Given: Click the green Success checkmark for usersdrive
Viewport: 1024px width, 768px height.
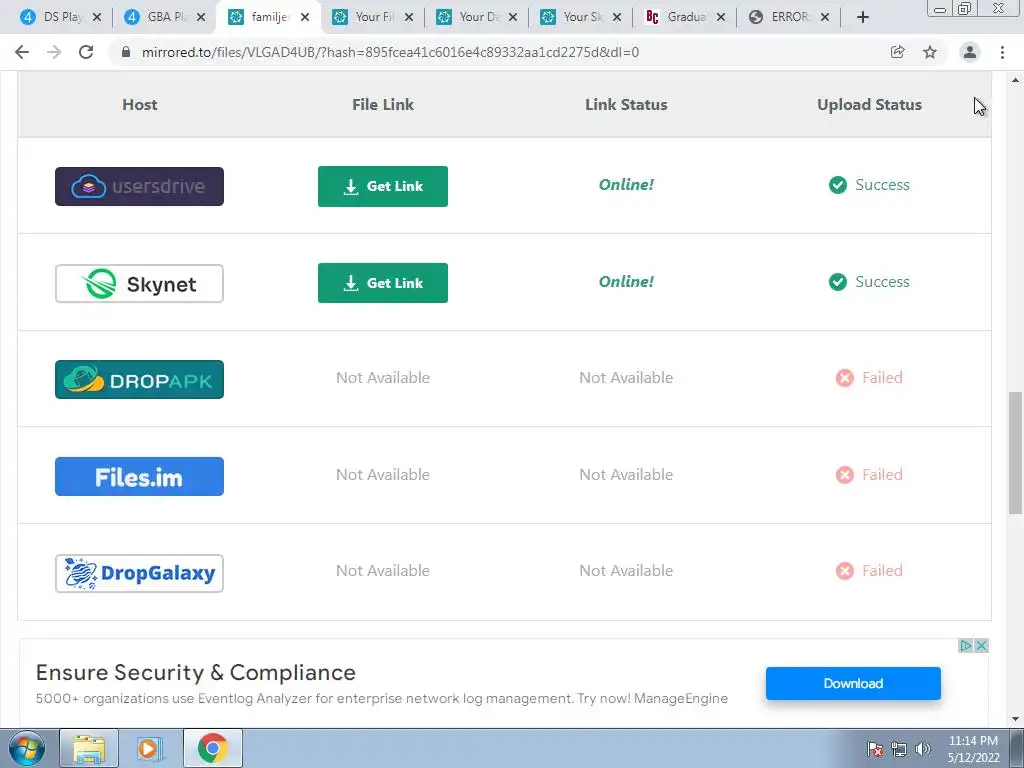Looking at the screenshot, I should click(x=838, y=185).
